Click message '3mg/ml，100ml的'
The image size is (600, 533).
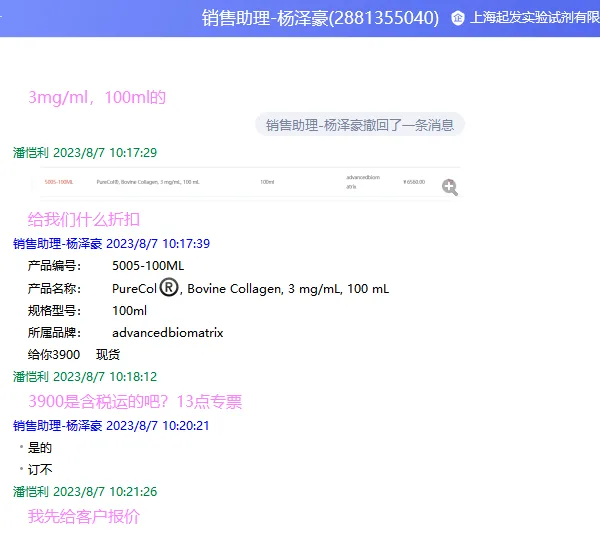tap(97, 97)
